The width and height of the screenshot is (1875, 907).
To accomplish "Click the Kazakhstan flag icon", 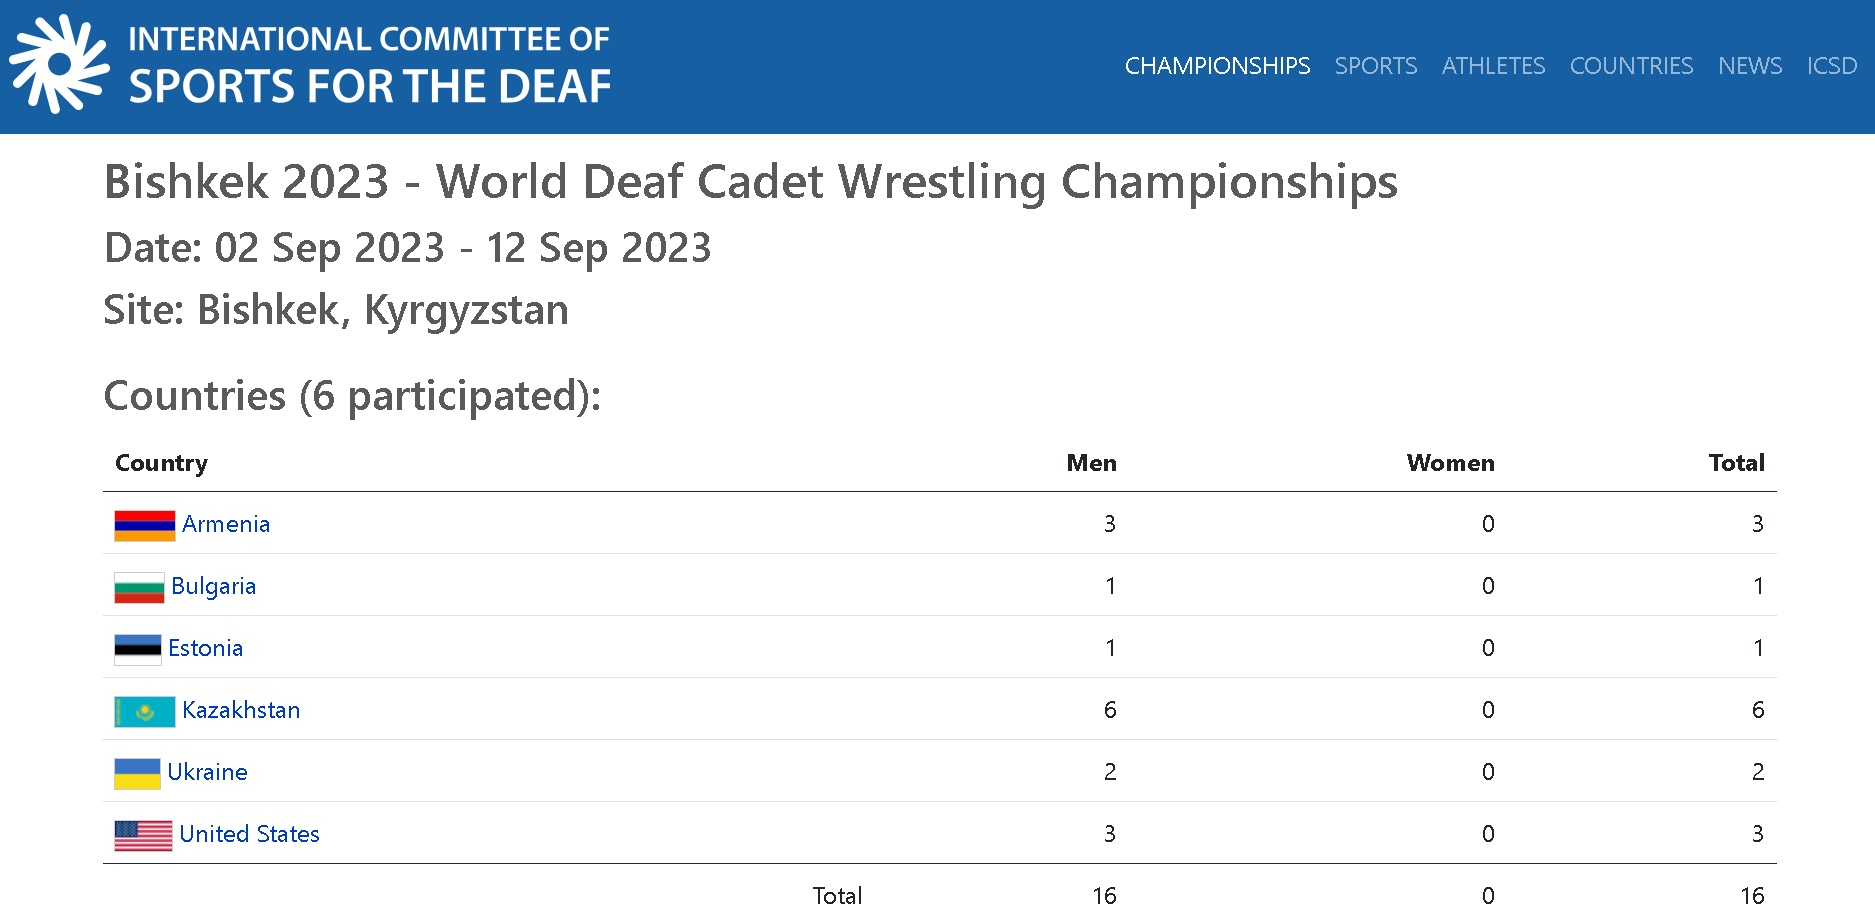I will [145, 711].
